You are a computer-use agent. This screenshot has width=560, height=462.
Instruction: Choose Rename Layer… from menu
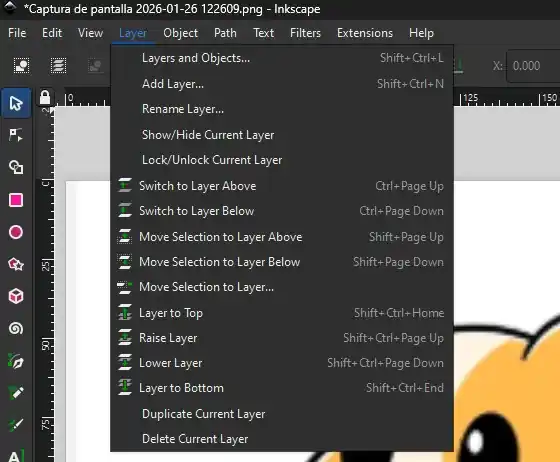tap(282, 109)
